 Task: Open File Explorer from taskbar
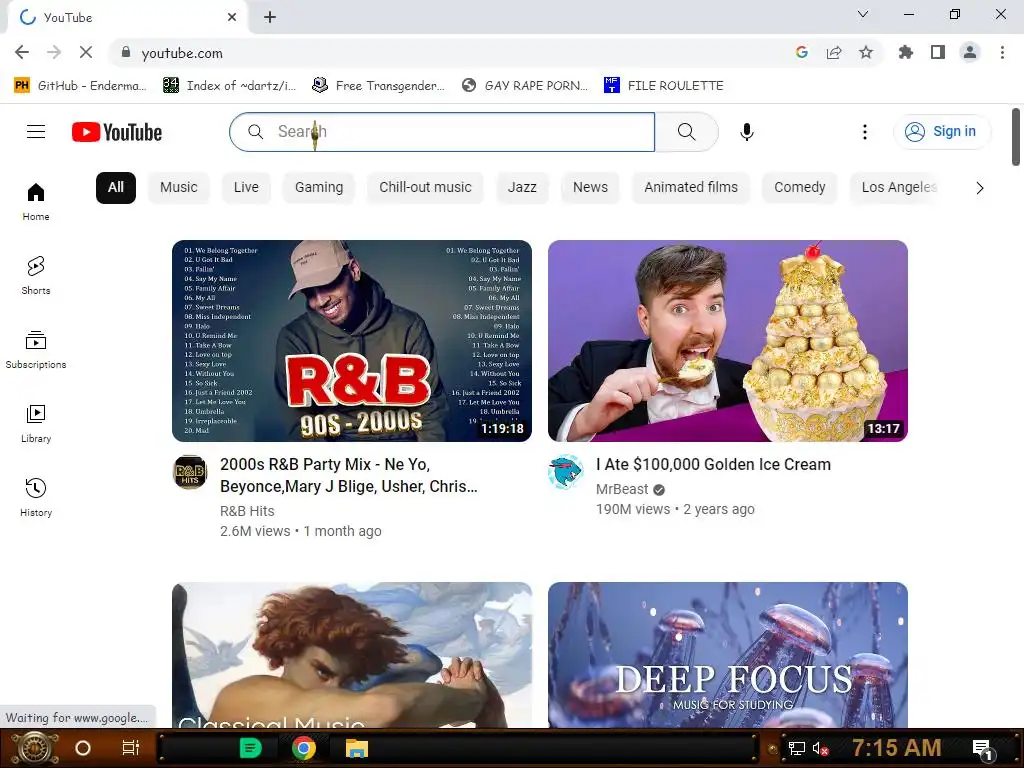357,748
